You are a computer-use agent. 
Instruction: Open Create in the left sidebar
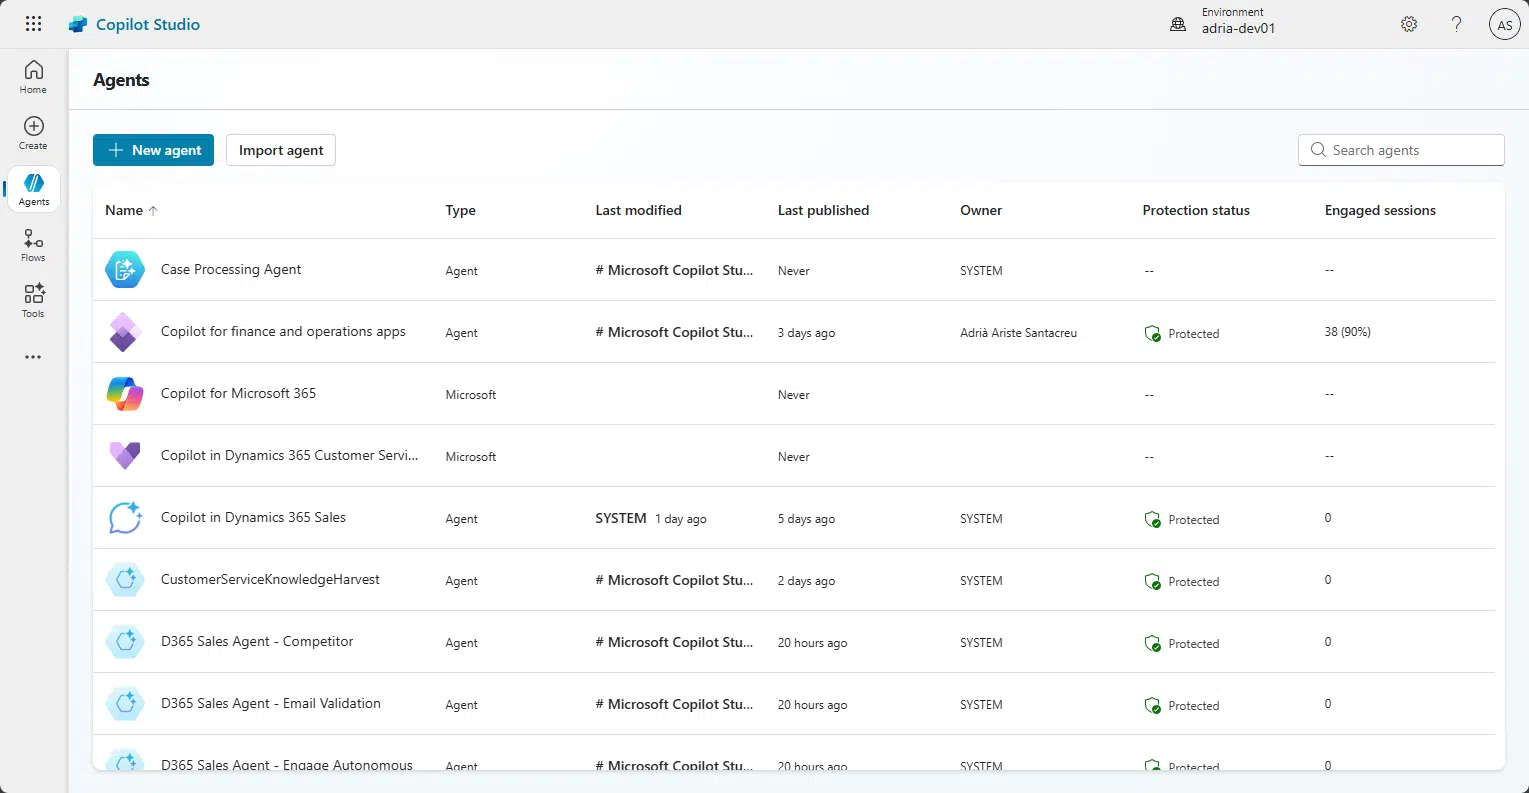pyautogui.click(x=33, y=133)
